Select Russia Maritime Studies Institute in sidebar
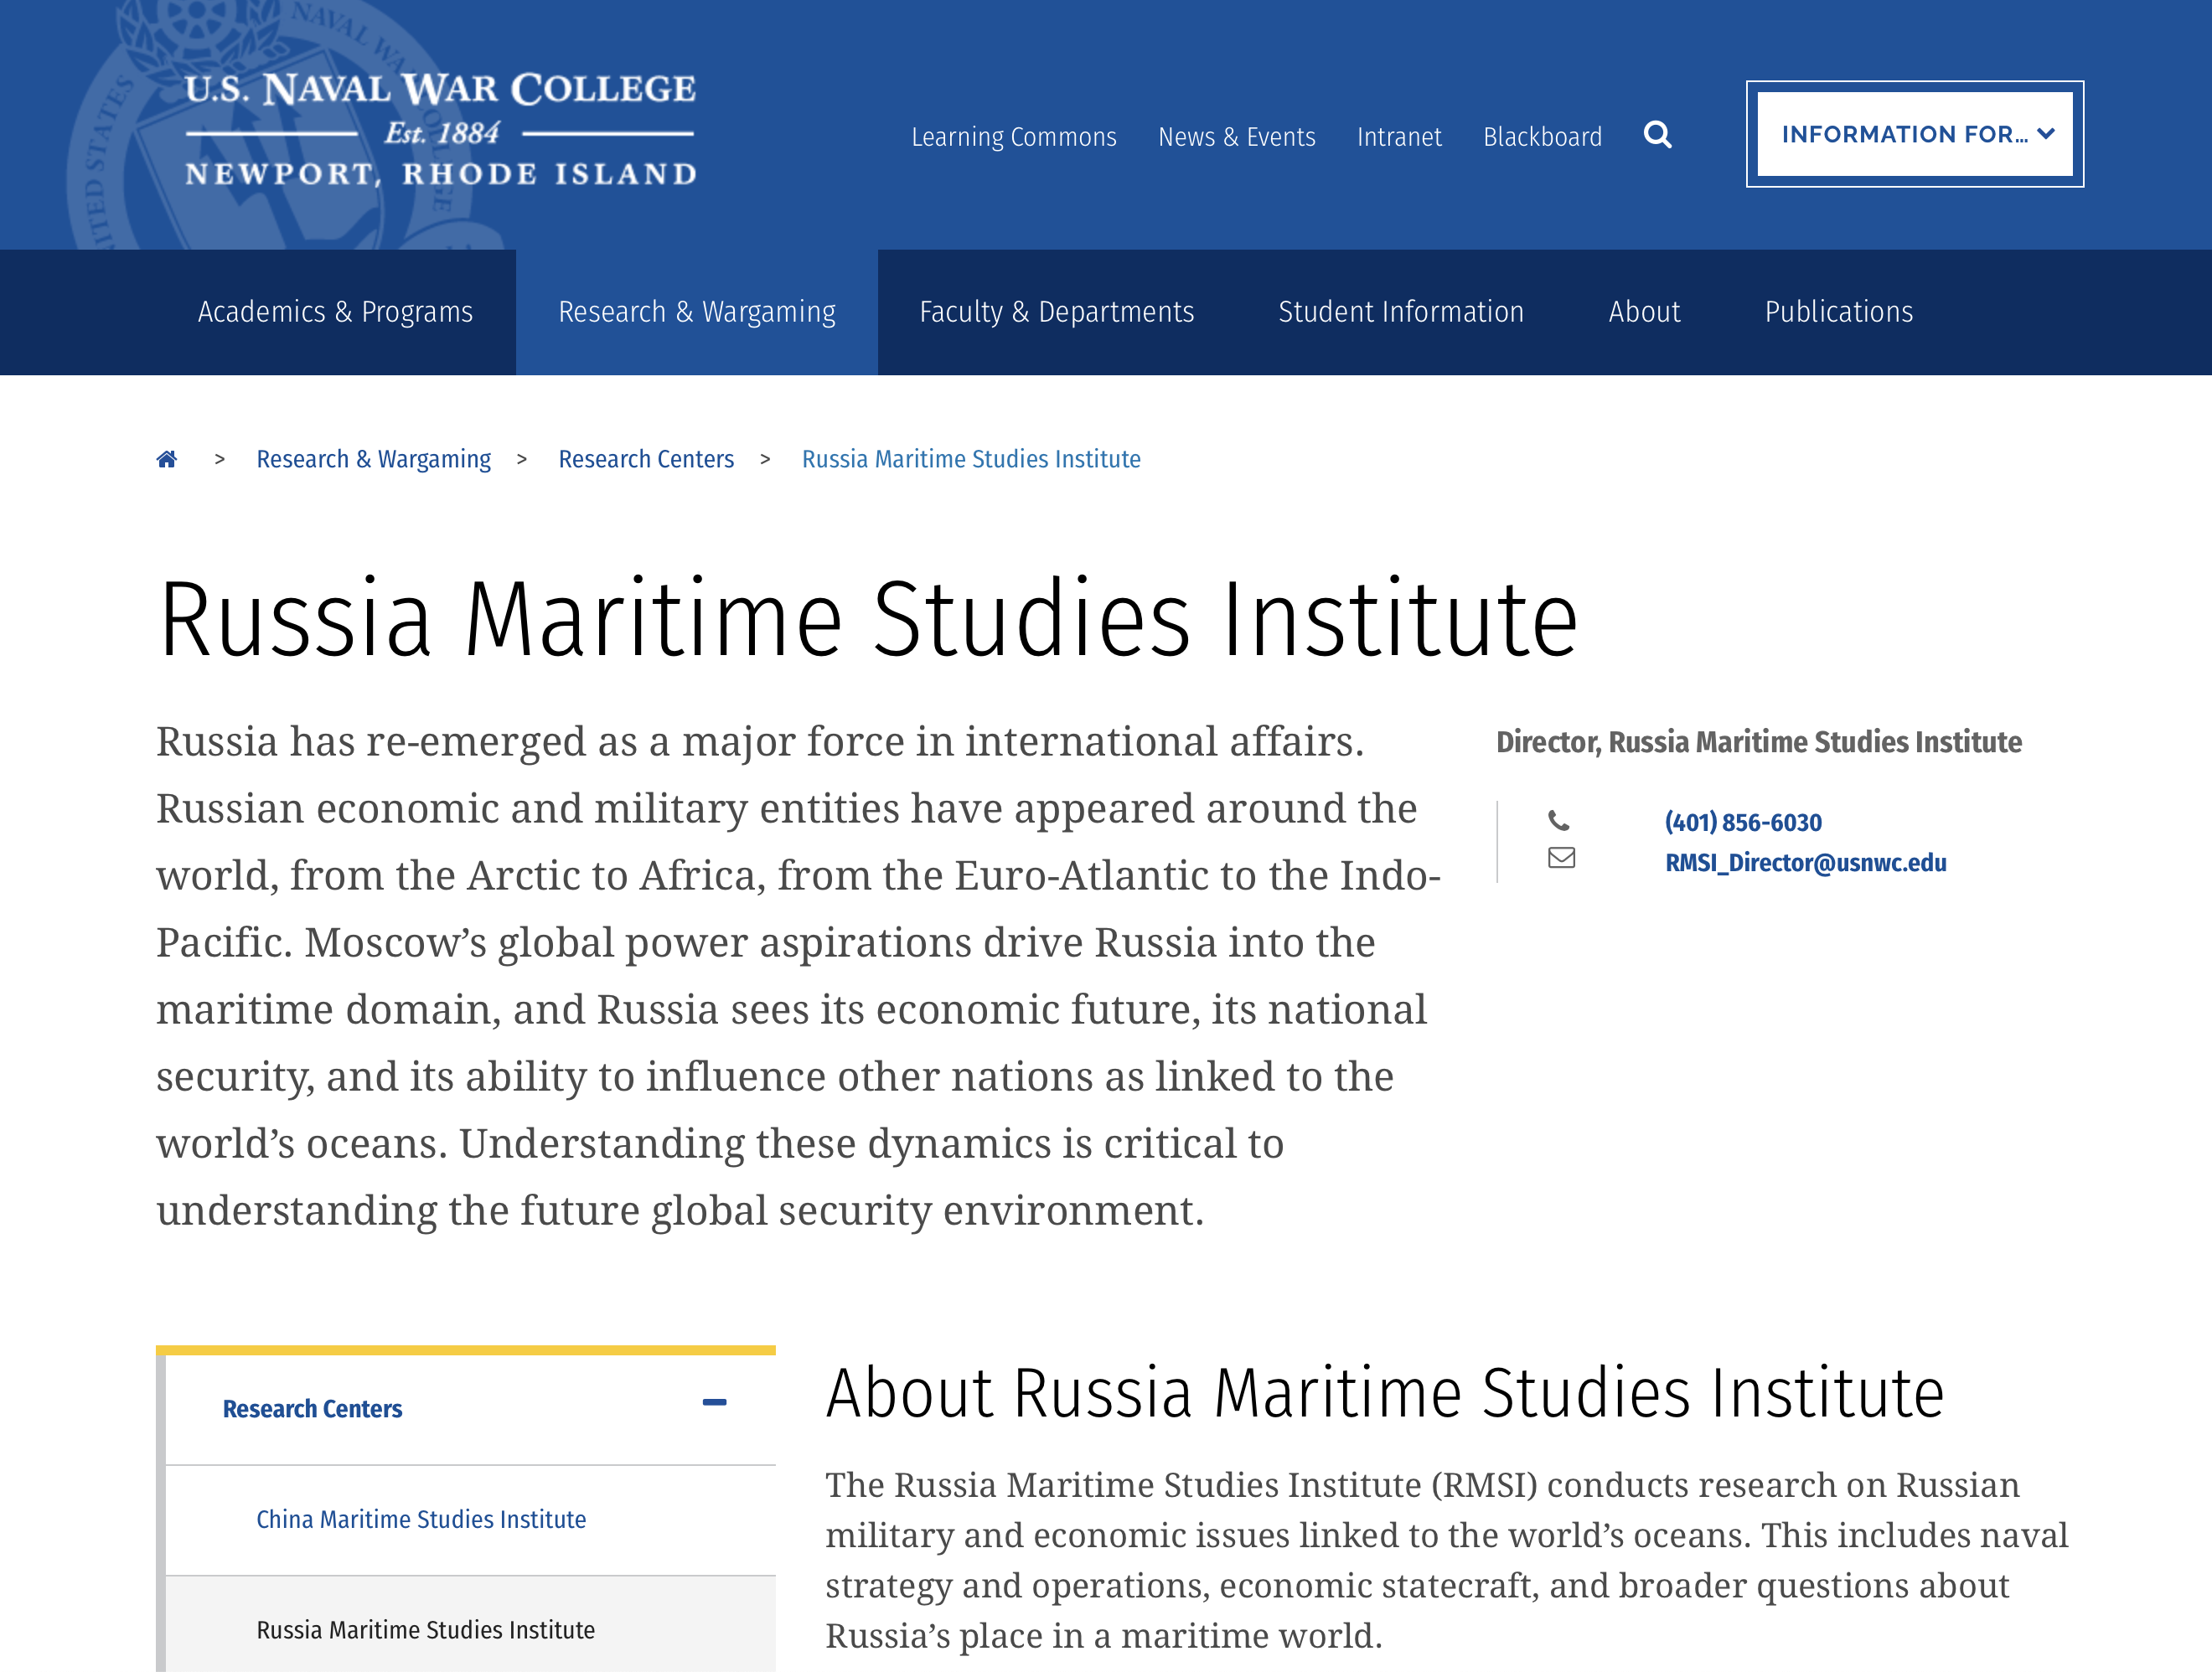The height and width of the screenshot is (1672, 2212). click(x=425, y=1630)
